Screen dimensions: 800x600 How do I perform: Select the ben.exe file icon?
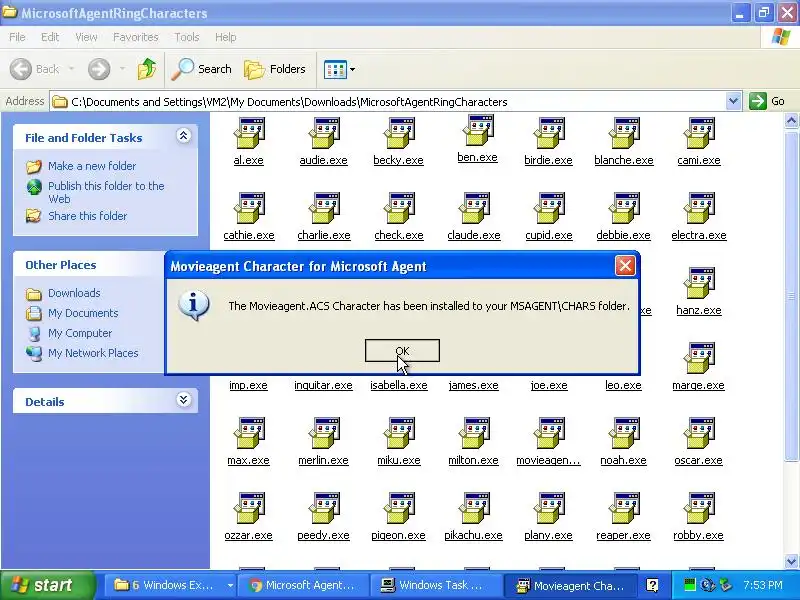[478, 131]
